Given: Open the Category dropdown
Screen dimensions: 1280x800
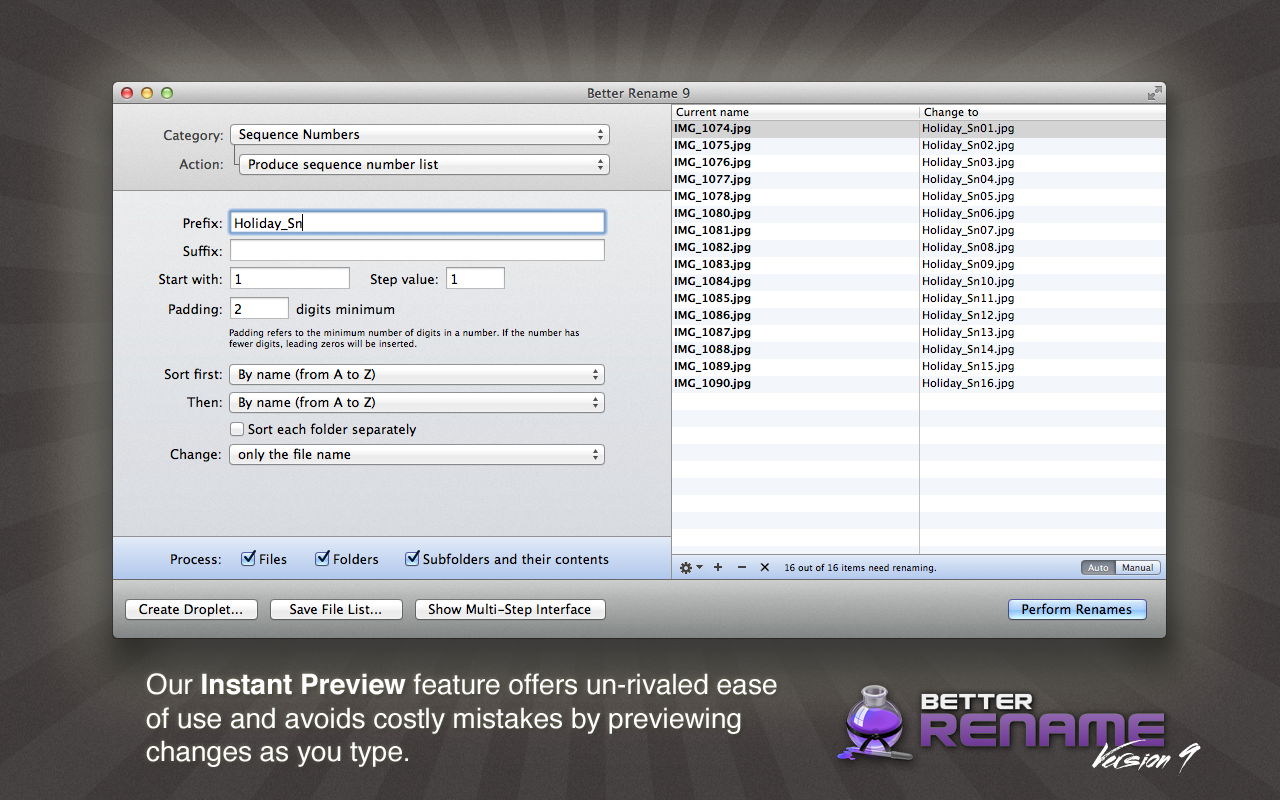Looking at the screenshot, I should point(419,134).
